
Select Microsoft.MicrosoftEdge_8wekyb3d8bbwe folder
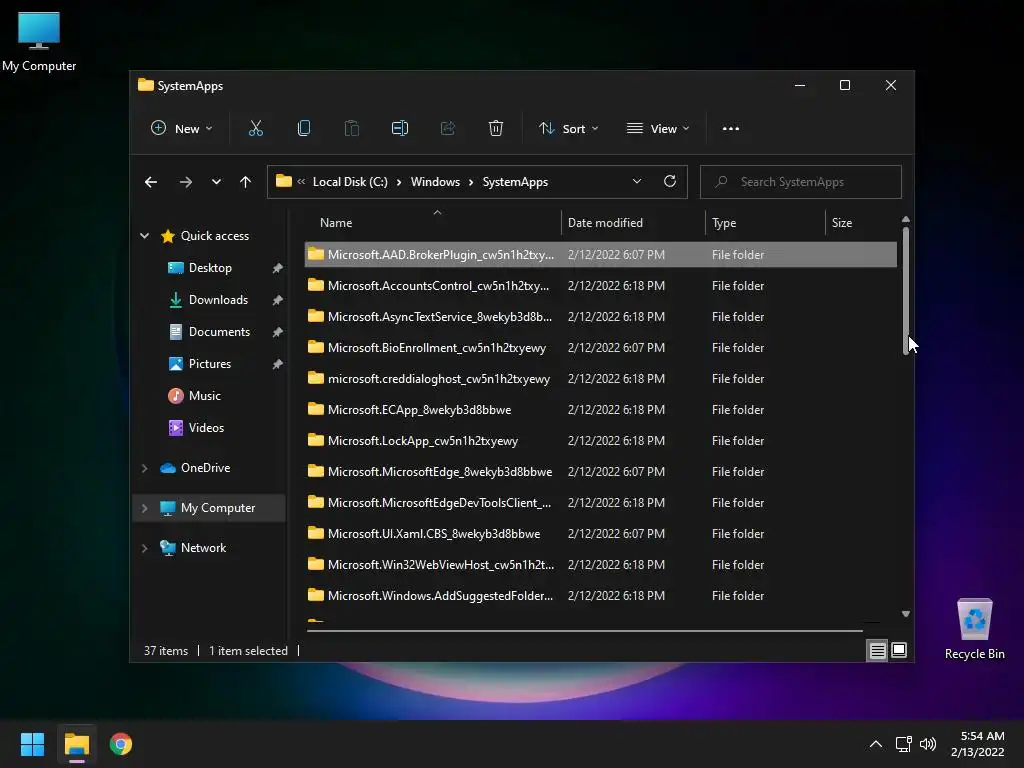600,472
